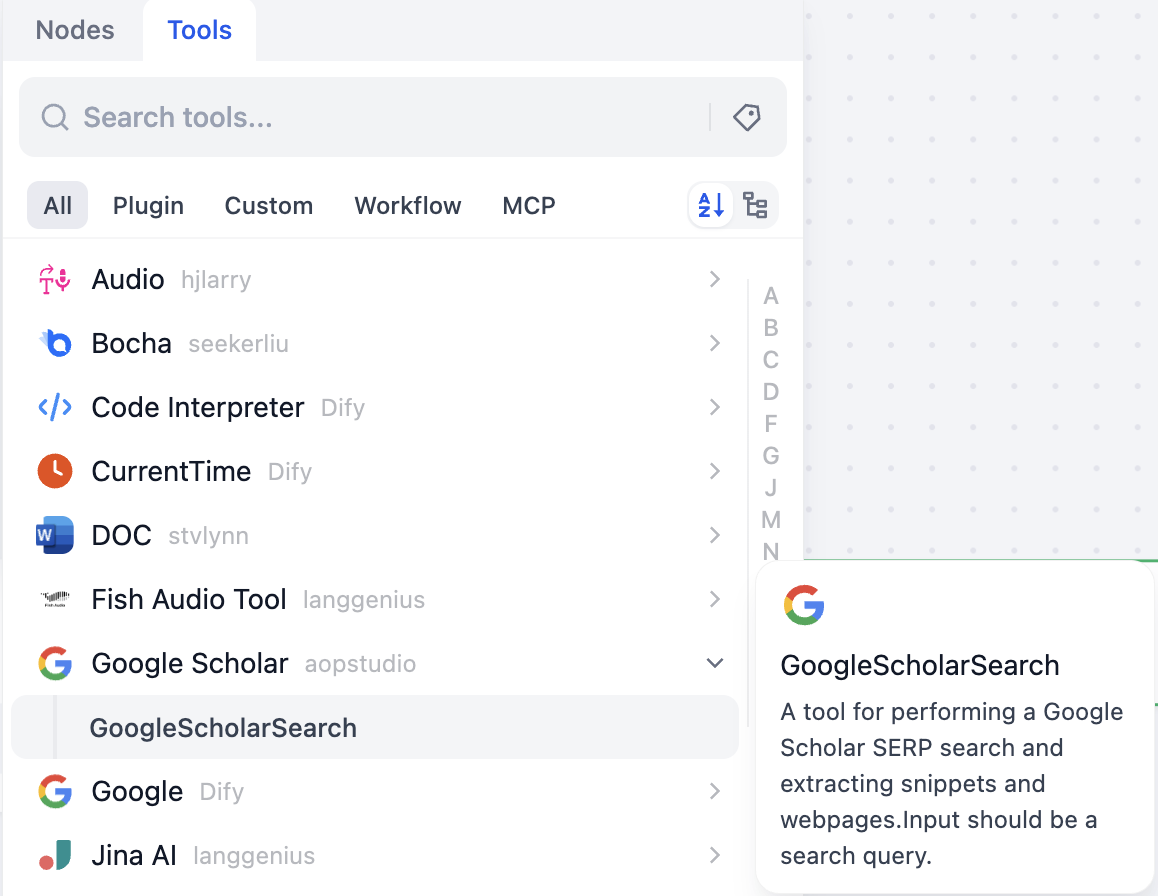Click the Audio tool icon

point(55,280)
